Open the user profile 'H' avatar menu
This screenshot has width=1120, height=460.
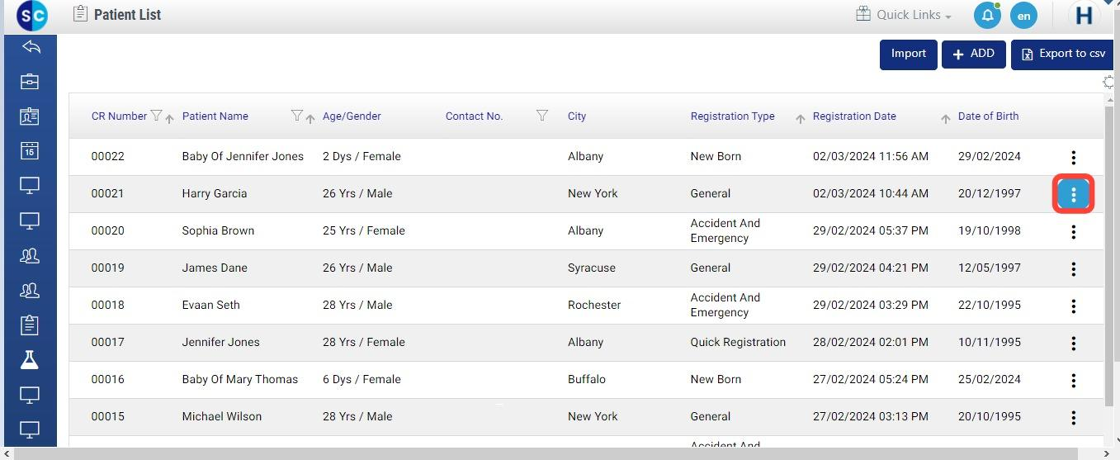[1084, 15]
